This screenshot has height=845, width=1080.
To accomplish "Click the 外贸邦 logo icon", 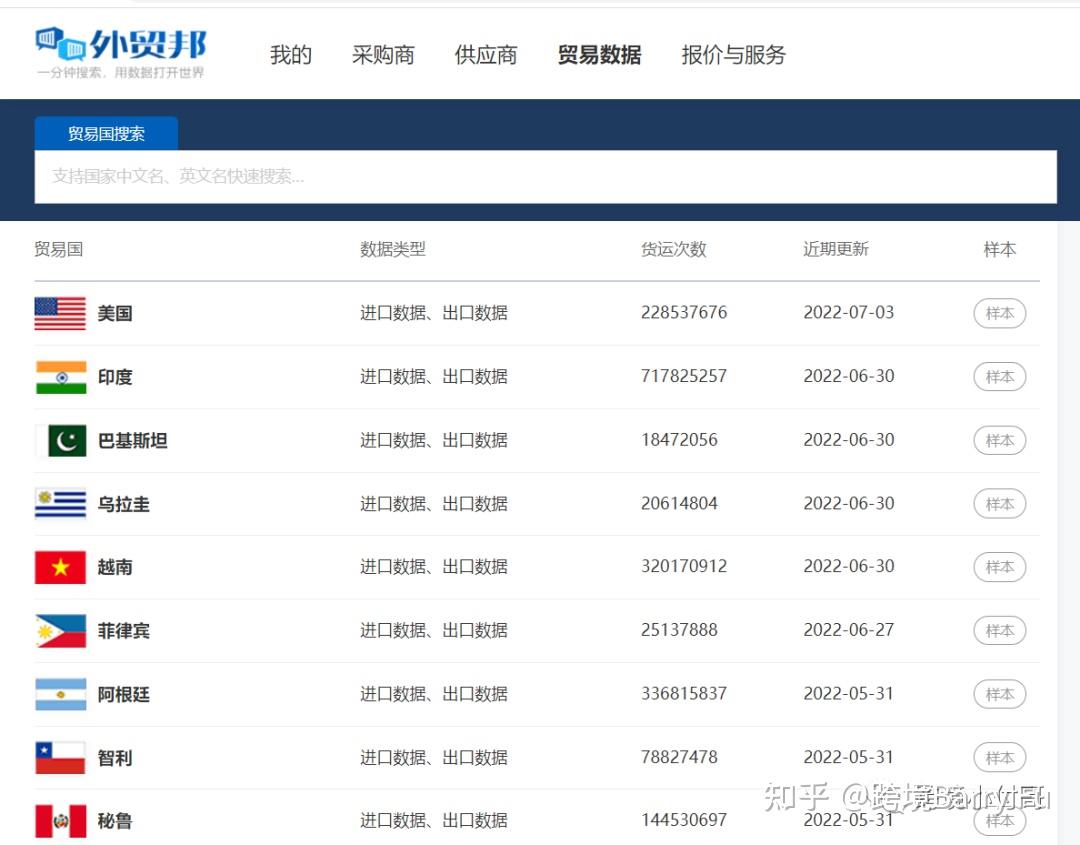I will point(61,44).
